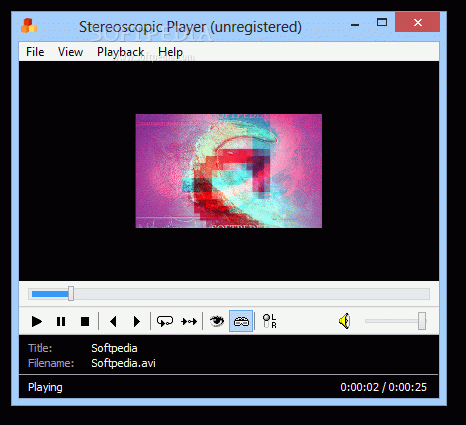The height and width of the screenshot is (425, 466).
Task: Toggle the 3D glasses stereo mode
Action: tap(241, 321)
